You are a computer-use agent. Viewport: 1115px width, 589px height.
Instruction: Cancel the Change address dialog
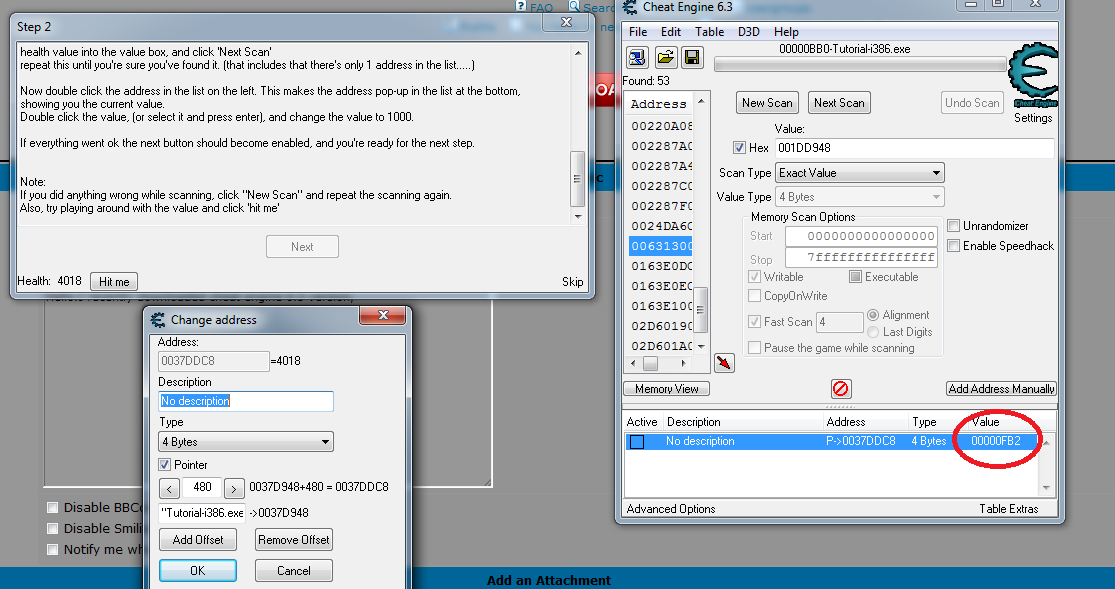coord(294,571)
